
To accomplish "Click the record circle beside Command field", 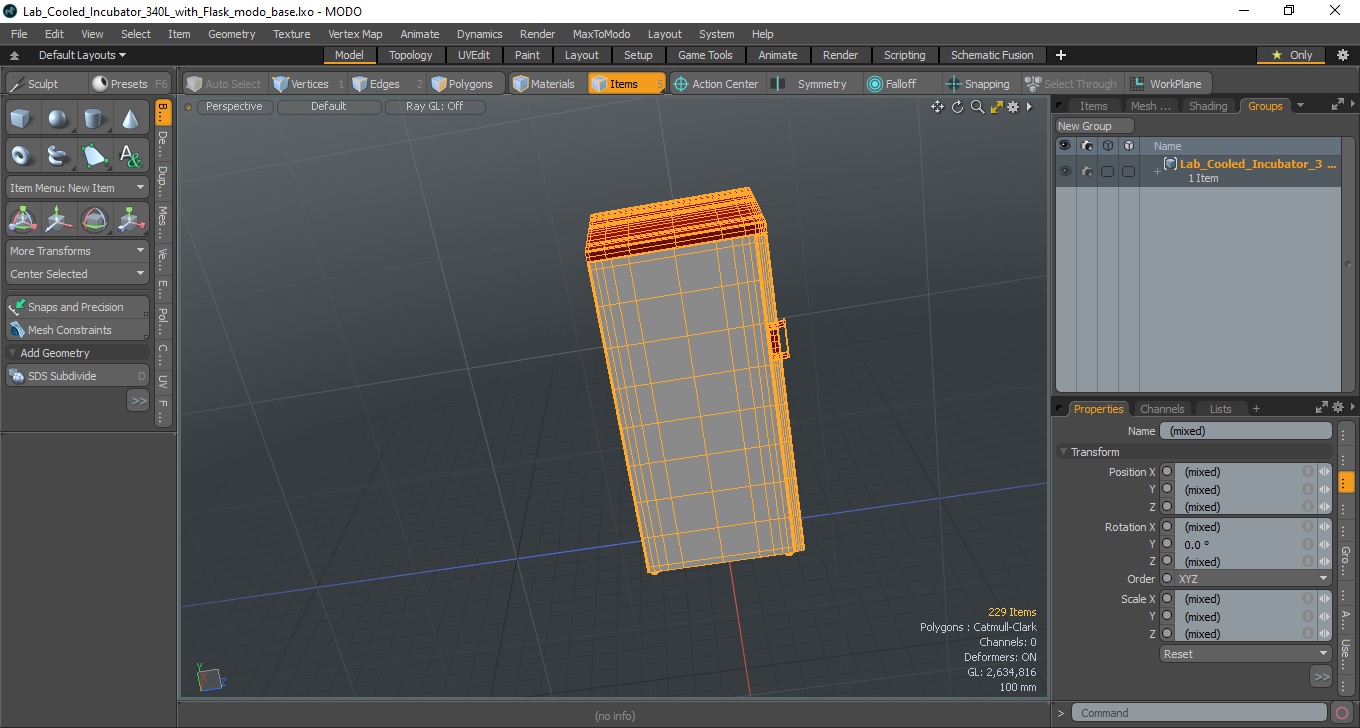I will (1343, 713).
